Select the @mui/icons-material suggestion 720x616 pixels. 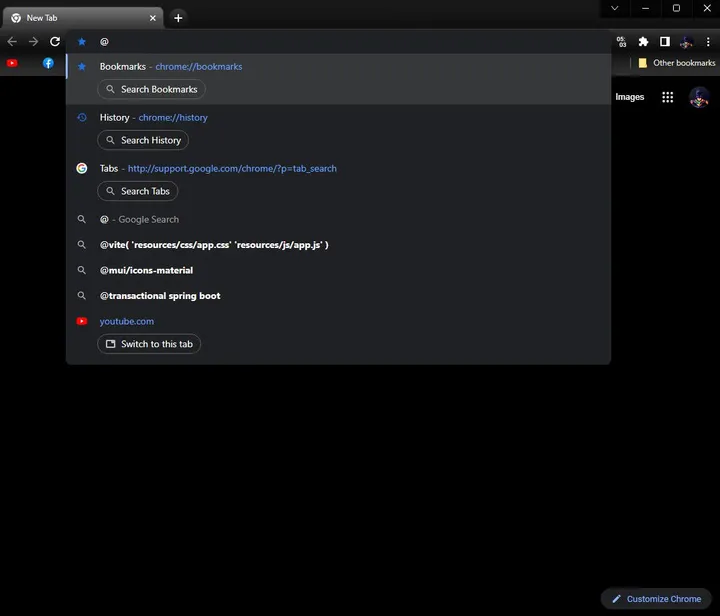point(146,270)
